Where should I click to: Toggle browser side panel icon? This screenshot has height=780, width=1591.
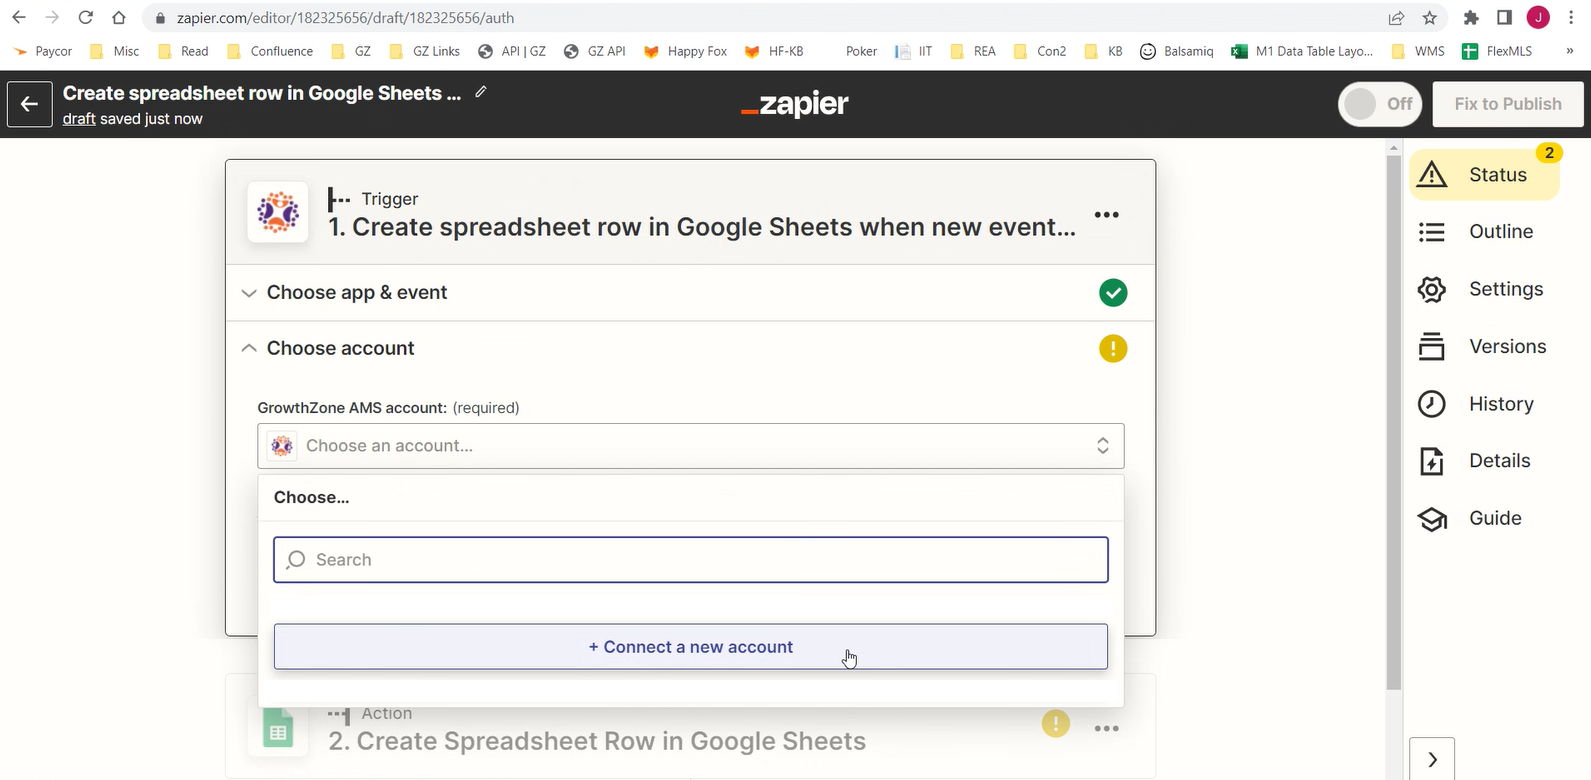1504,18
